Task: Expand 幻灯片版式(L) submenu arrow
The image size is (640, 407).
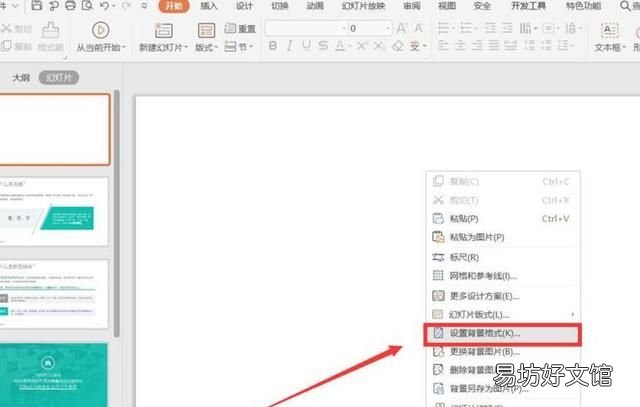Action: tap(573, 314)
